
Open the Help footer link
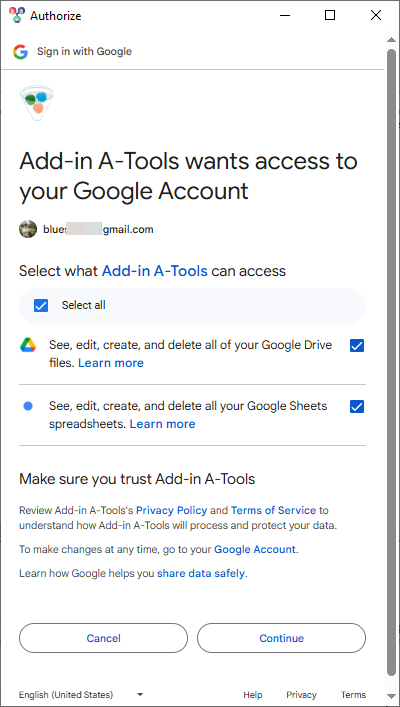pyautogui.click(x=253, y=695)
